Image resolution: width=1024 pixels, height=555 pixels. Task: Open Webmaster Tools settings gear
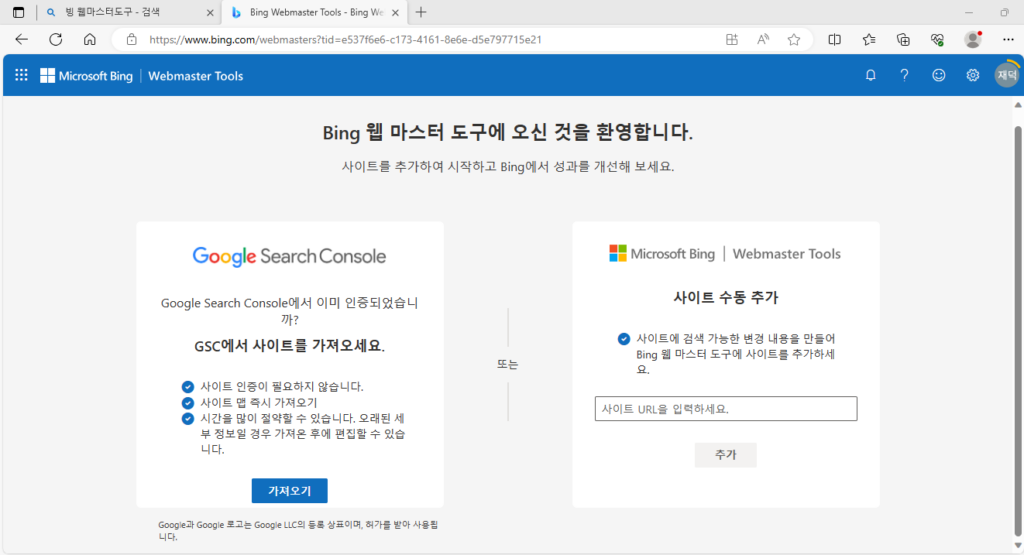pyautogui.click(x=972, y=75)
